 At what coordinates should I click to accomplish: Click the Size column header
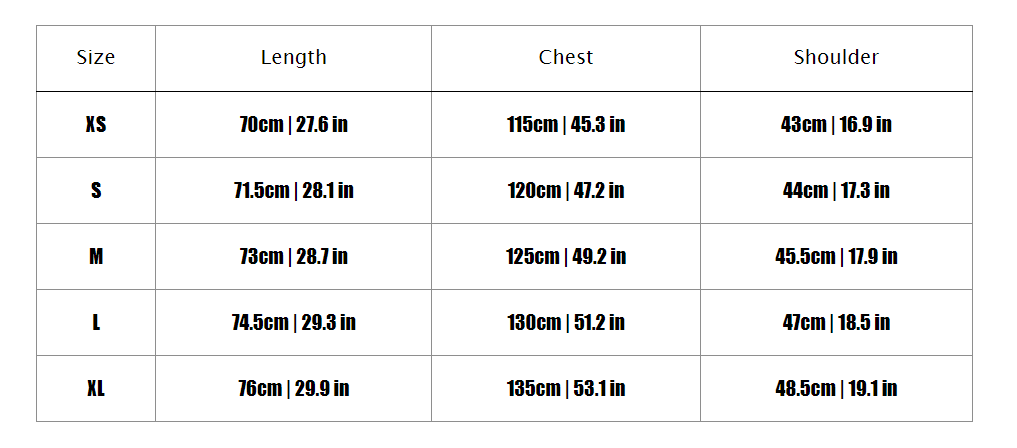tap(96, 58)
